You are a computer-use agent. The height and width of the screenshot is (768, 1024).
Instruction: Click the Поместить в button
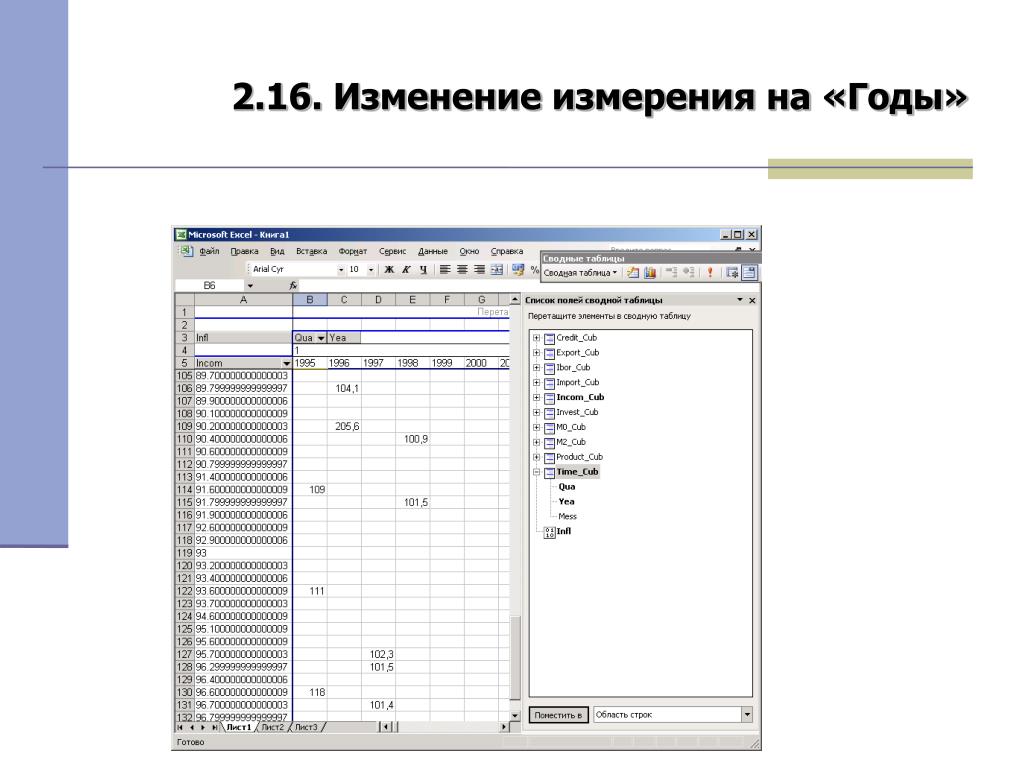point(558,715)
